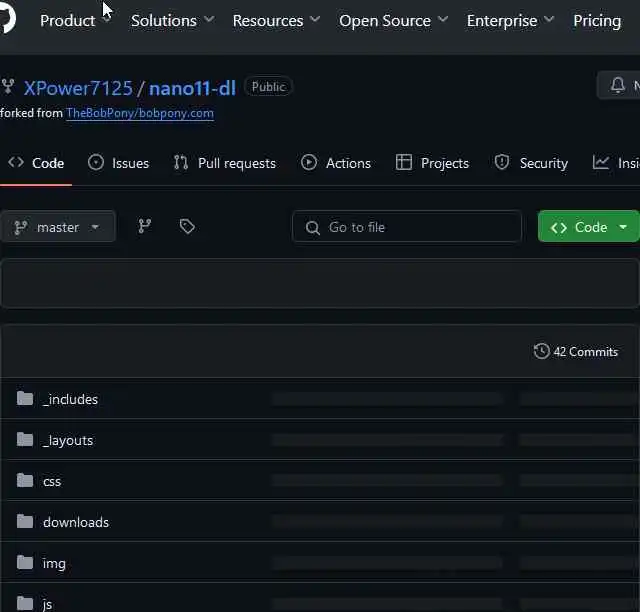Image resolution: width=640 pixels, height=612 pixels.
Task: Click the GitHub logo icon
Action: click(x=7, y=19)
